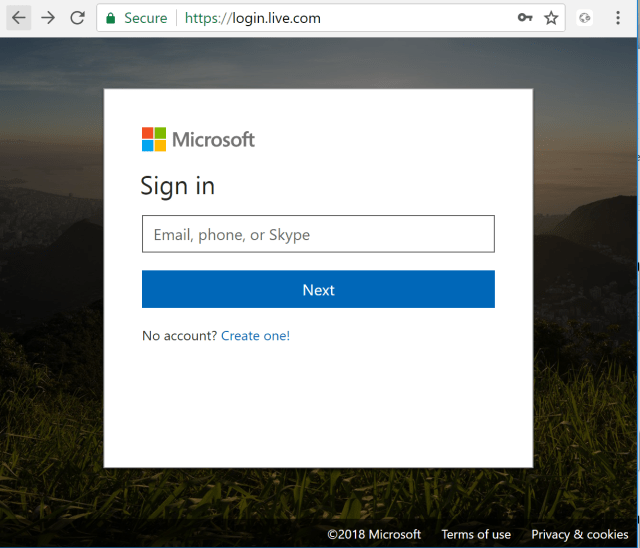Select the login.live.com URL in address bar
The height and width of the screenshot is (548, 640).
253,18
